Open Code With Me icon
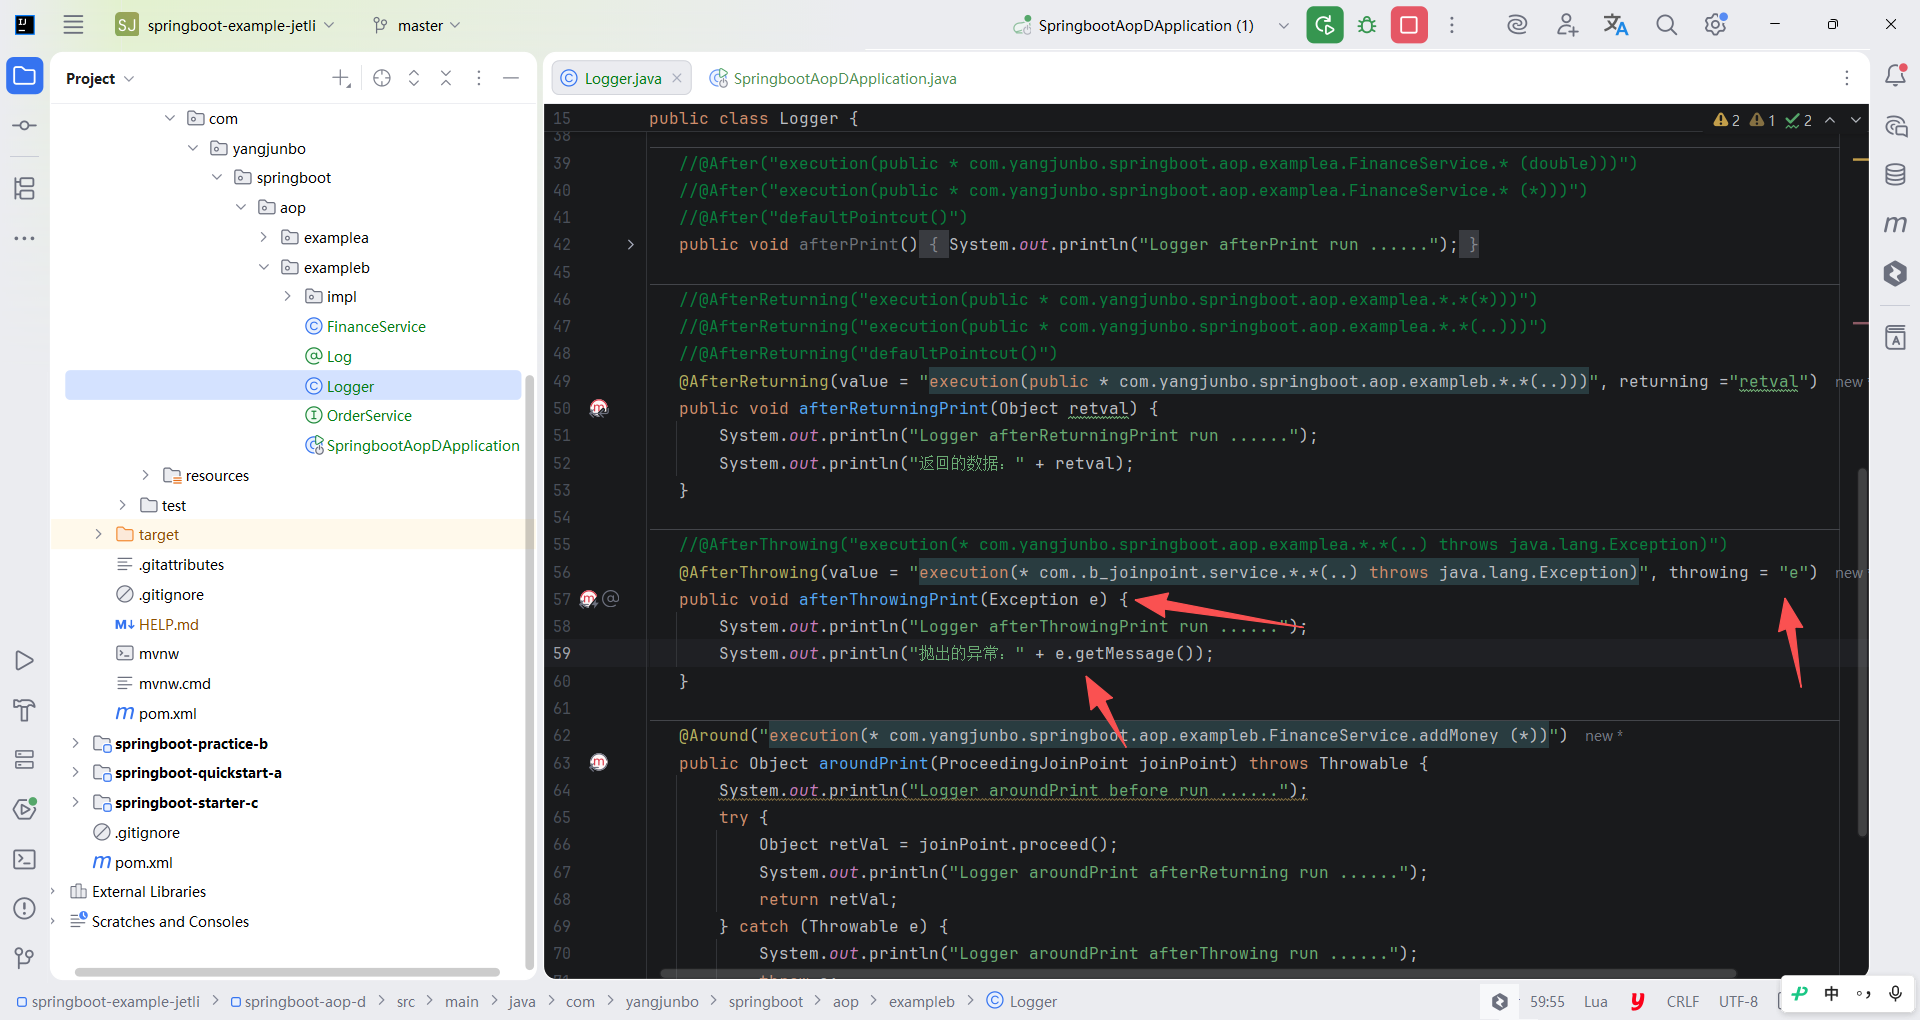The width and height of the screenshot is (1920, 1020). [1567, 25]
